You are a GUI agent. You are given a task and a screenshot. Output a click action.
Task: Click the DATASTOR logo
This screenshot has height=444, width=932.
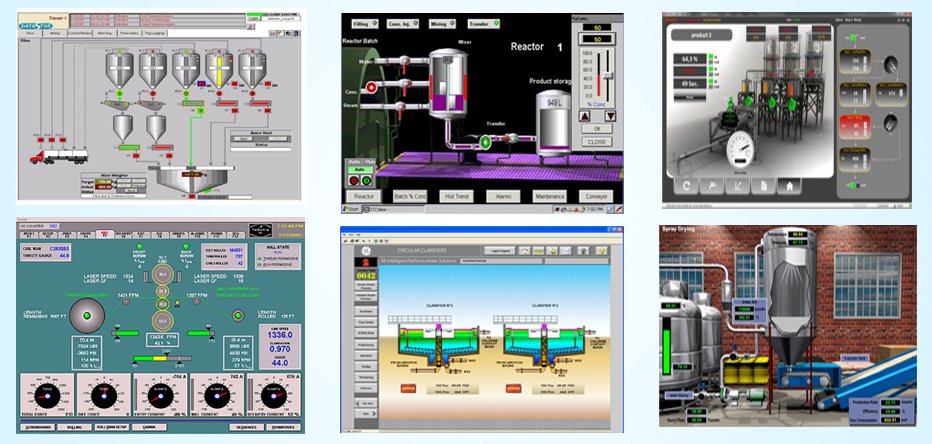[37, 26]
